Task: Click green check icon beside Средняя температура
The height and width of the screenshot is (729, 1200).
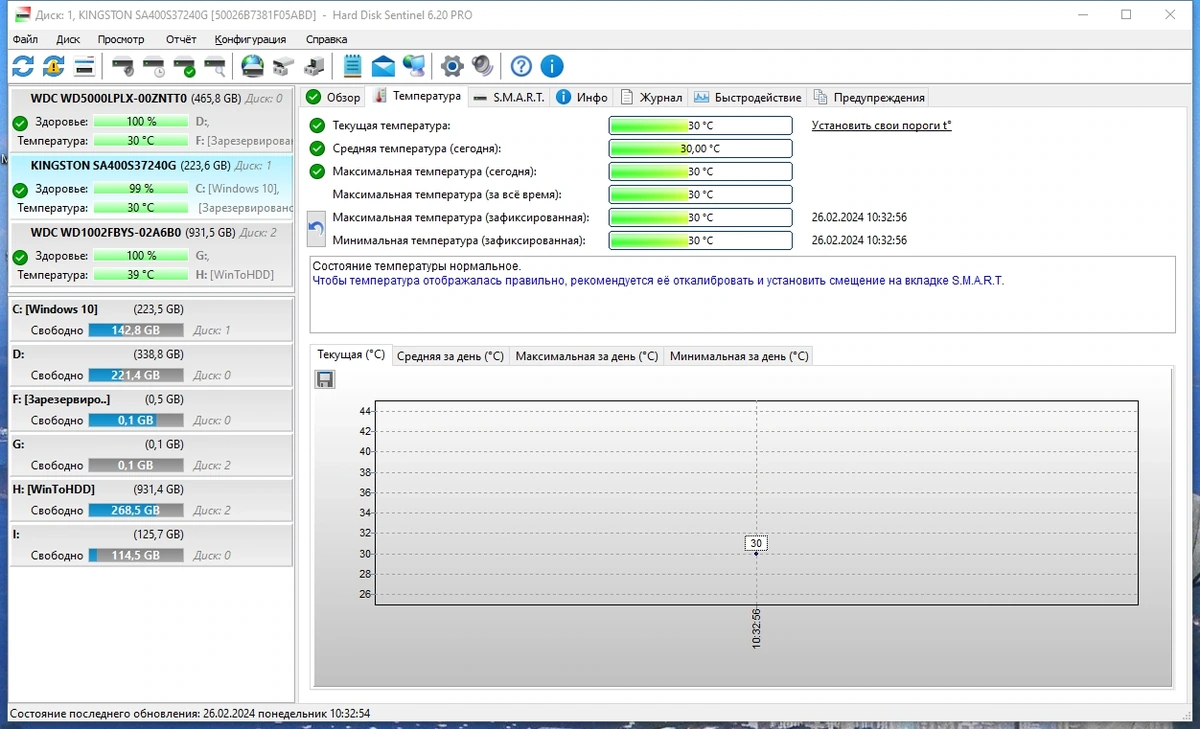Action: (318, 148)
